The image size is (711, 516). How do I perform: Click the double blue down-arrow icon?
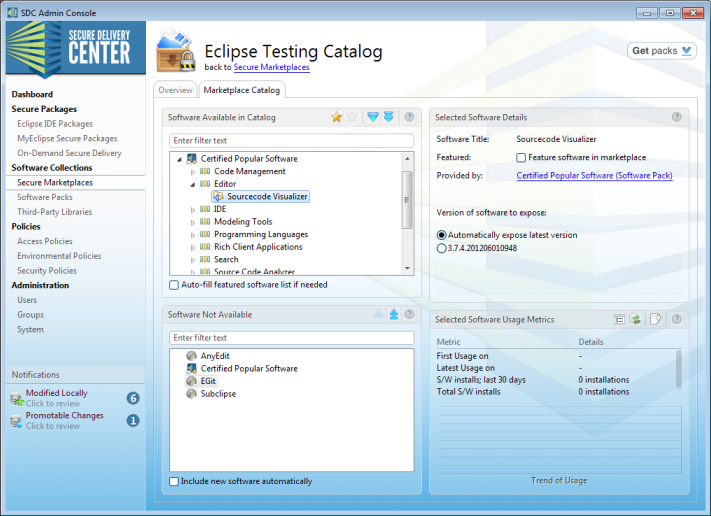388,117
